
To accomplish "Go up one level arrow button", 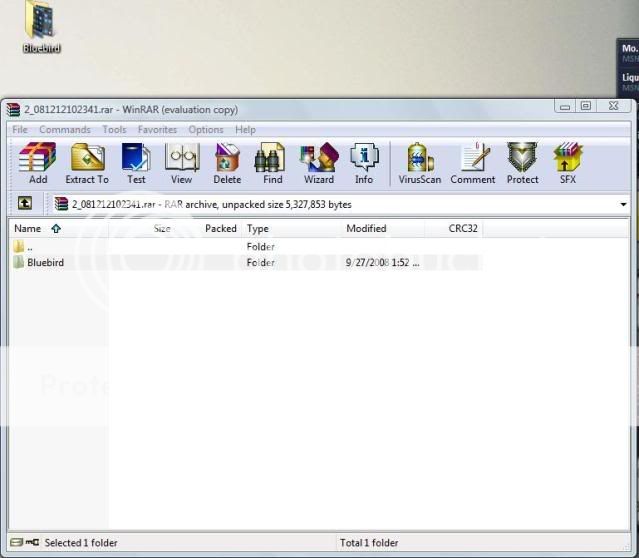I will tap(25, 203).
